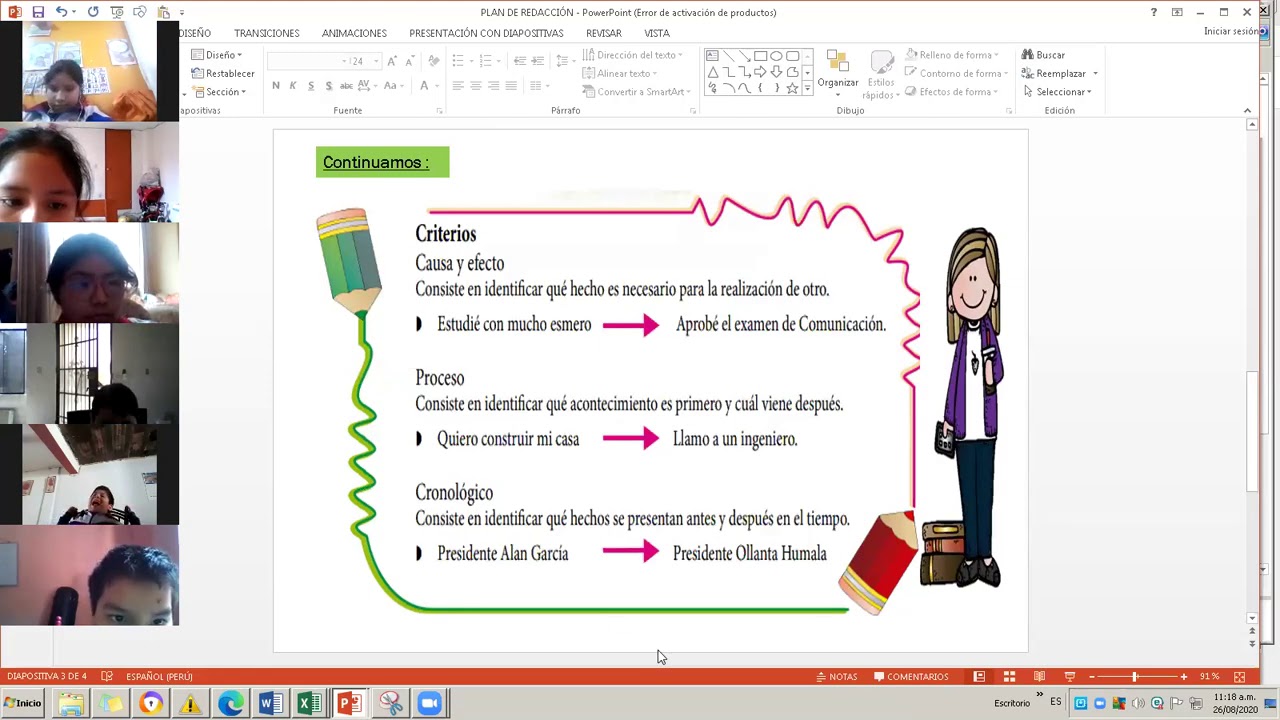The image size is (1280, 720).
Task: Toggle text shadow formatting
Action: pos(328,86)
